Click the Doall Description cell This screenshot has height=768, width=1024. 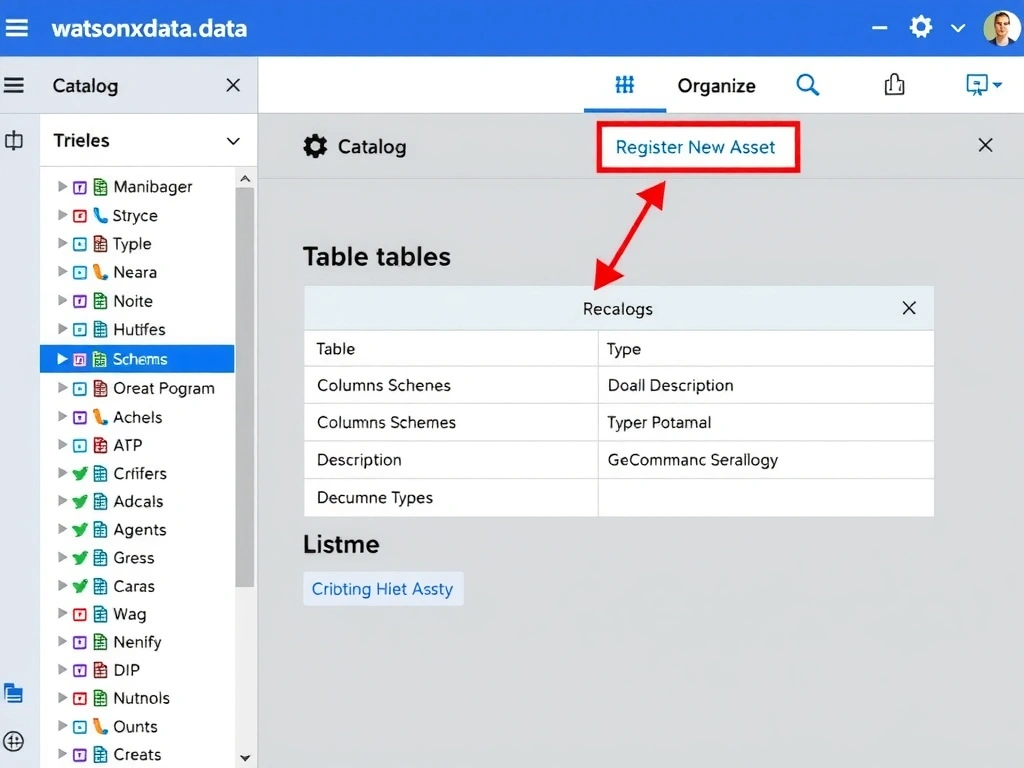point(765,385)
